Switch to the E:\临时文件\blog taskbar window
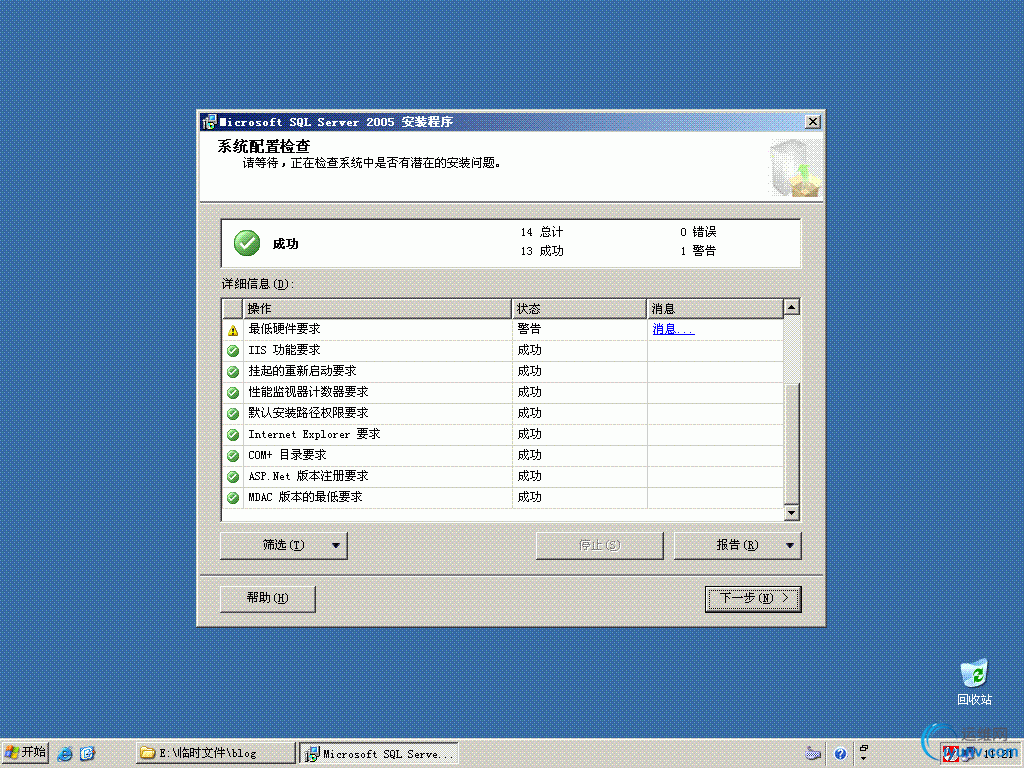1024x768 pixels. tap(216, 752)
